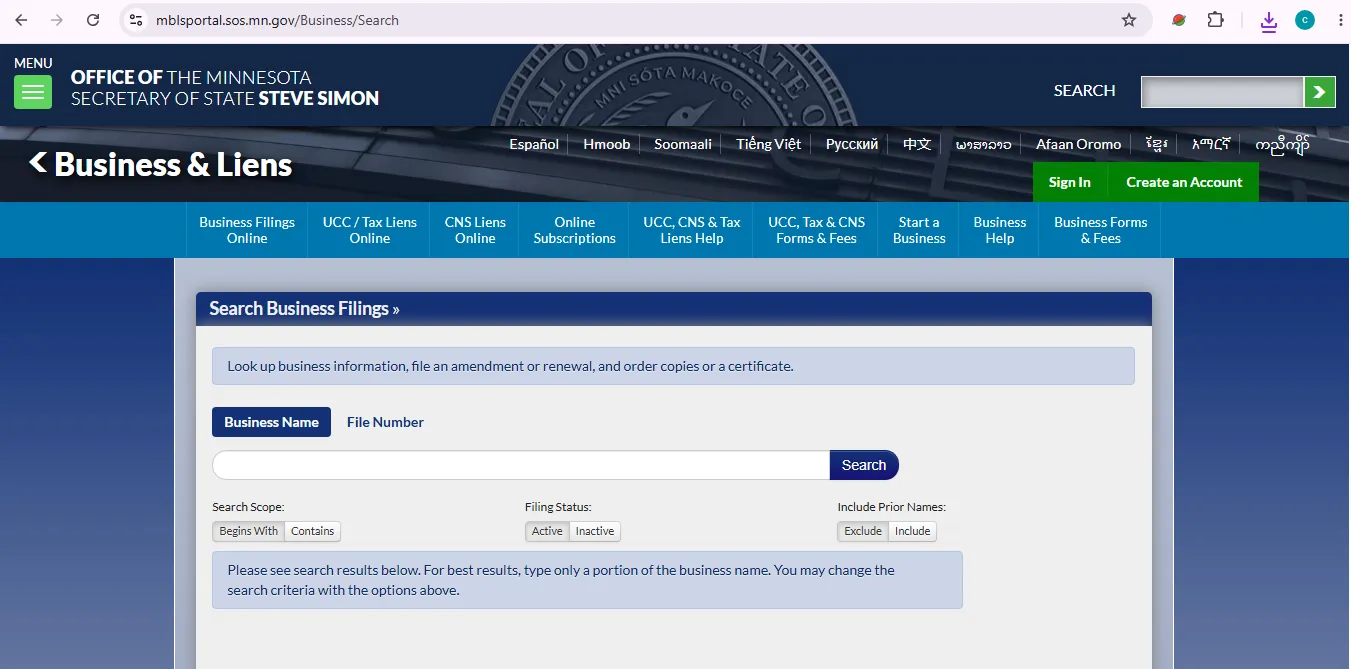
Task: Open UCC, CNS & Tax Liens Help
Action: (x=692, y=230)
